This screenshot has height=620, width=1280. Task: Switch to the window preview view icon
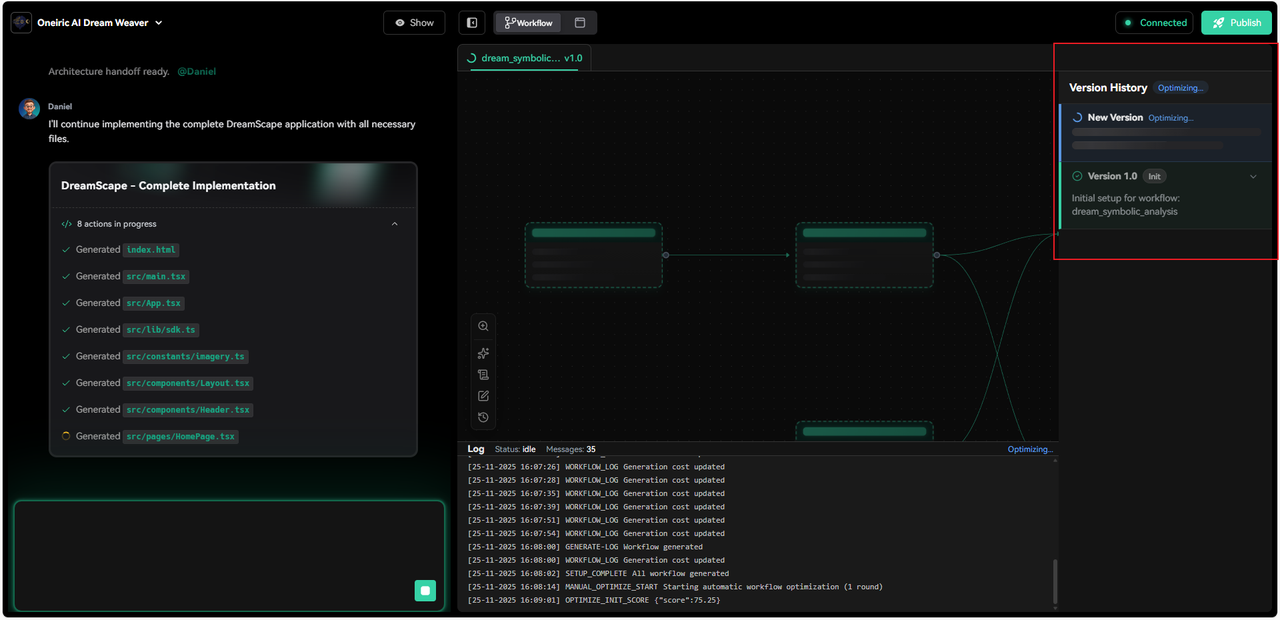coord(580,23)
